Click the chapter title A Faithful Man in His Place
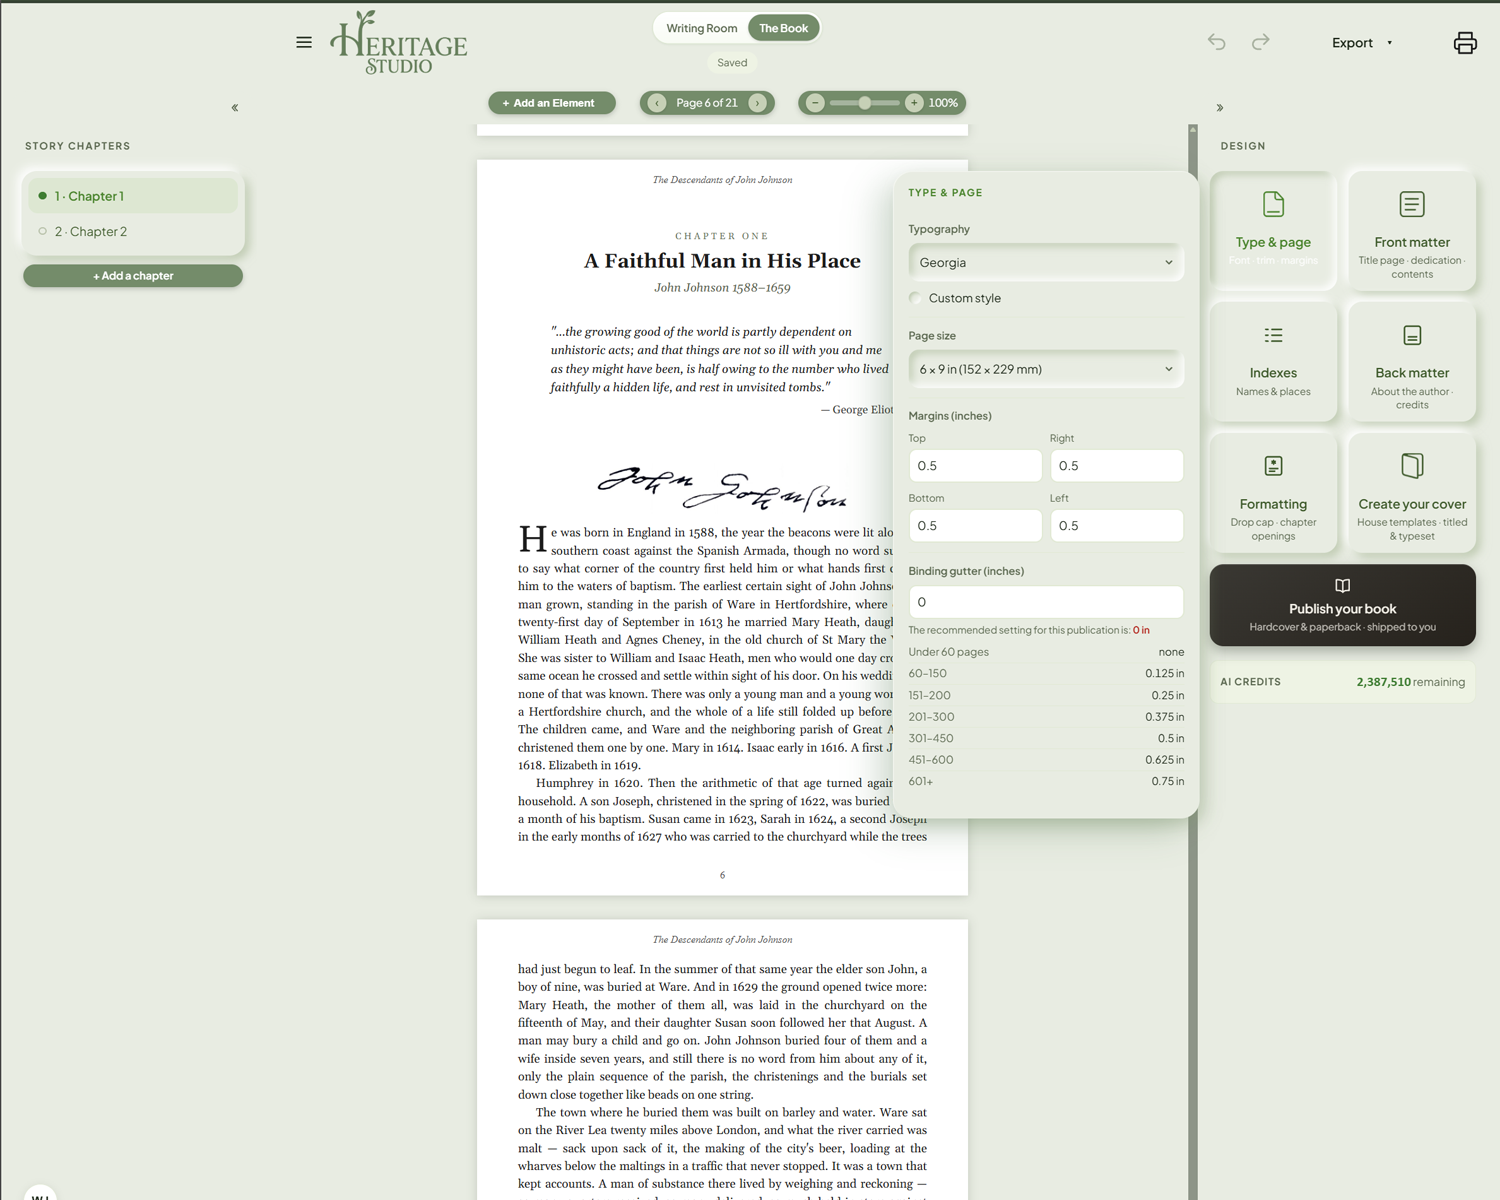 (722, 261)
